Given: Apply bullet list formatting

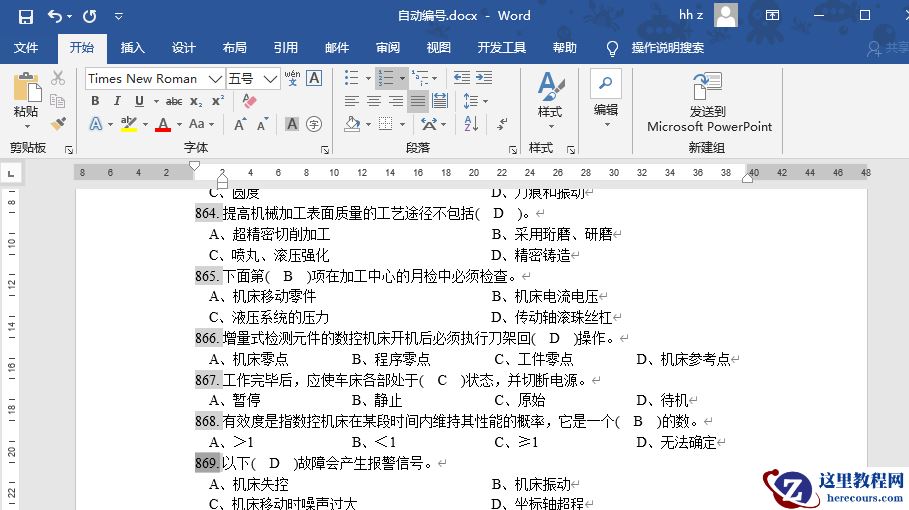Looking at the screenshot, I should [x=351, y=78].
